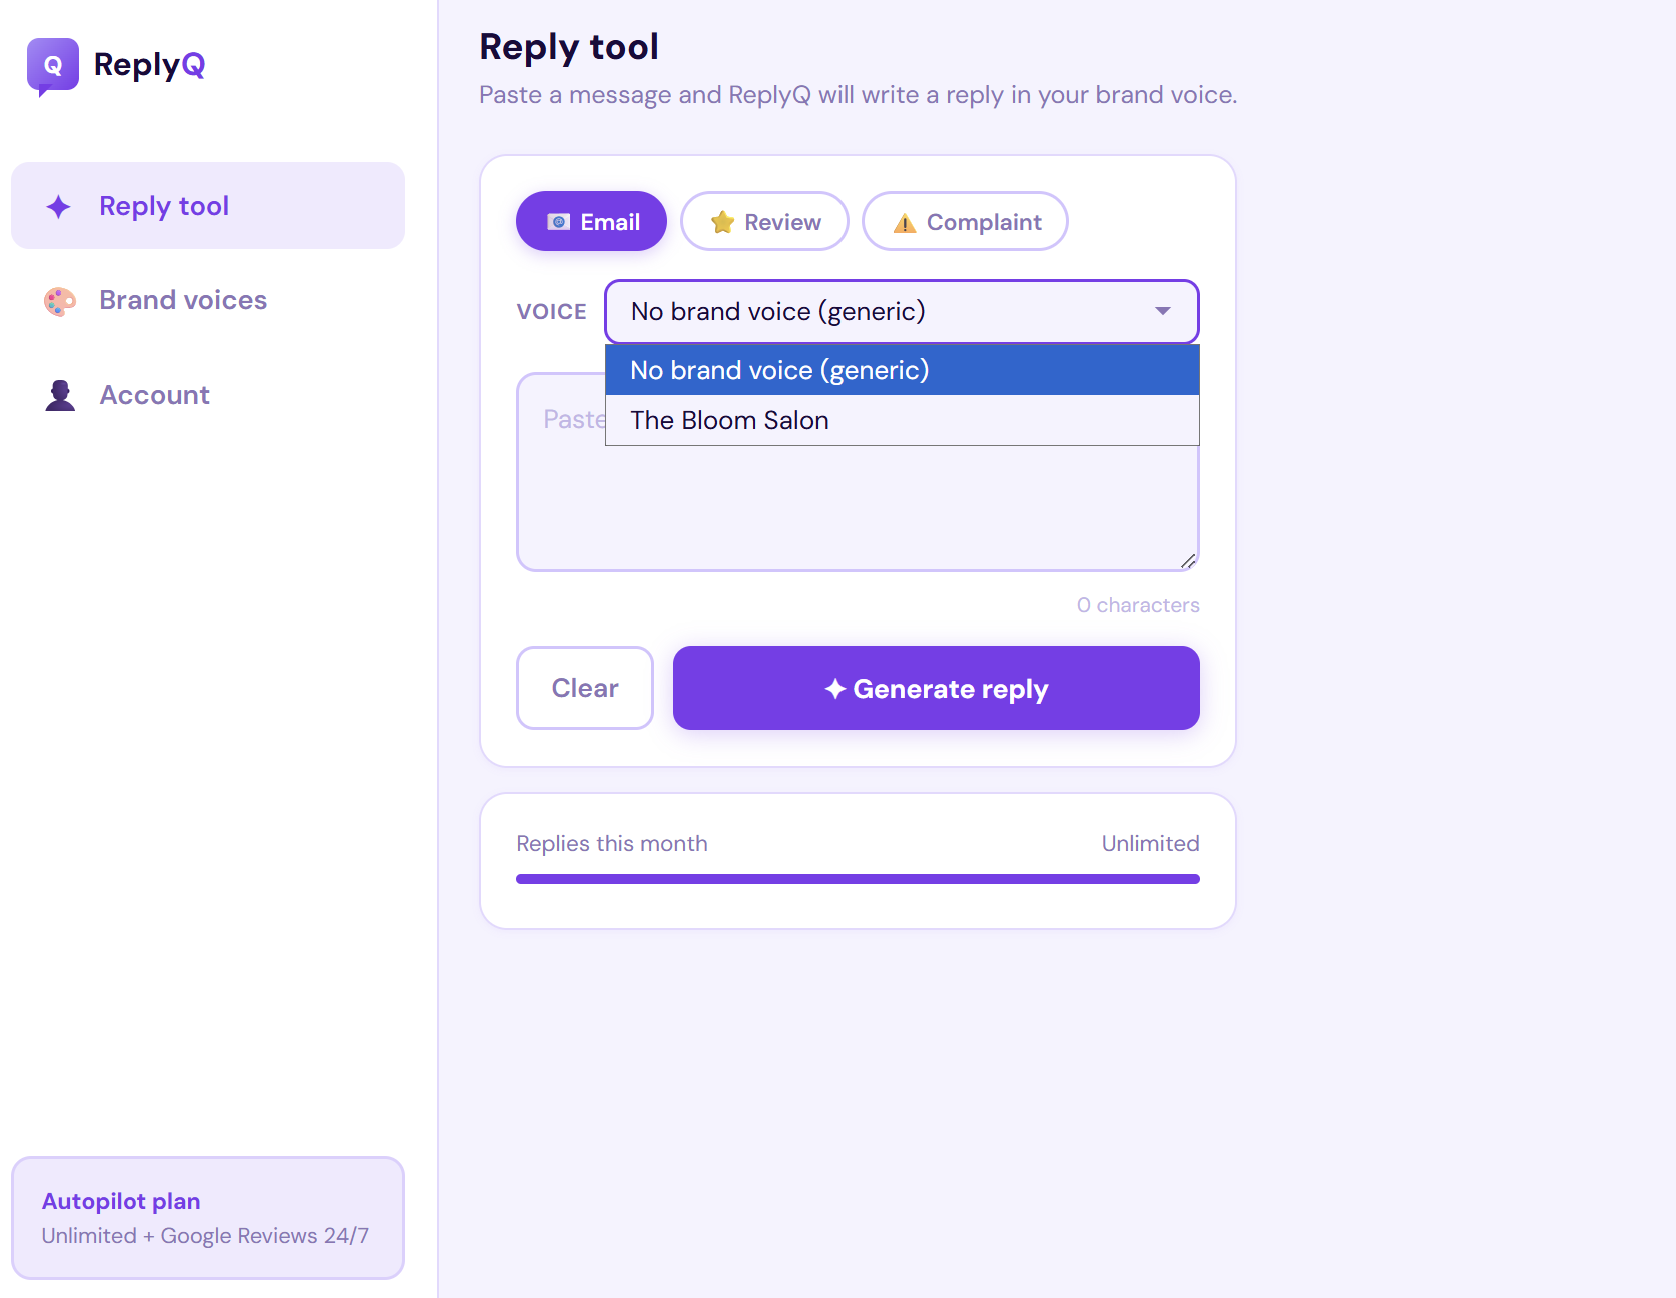Click the palette icon next to Brand voices
Viewport: 1676px width, 1298px height.
pyautogui.click(x=60, y=301)
